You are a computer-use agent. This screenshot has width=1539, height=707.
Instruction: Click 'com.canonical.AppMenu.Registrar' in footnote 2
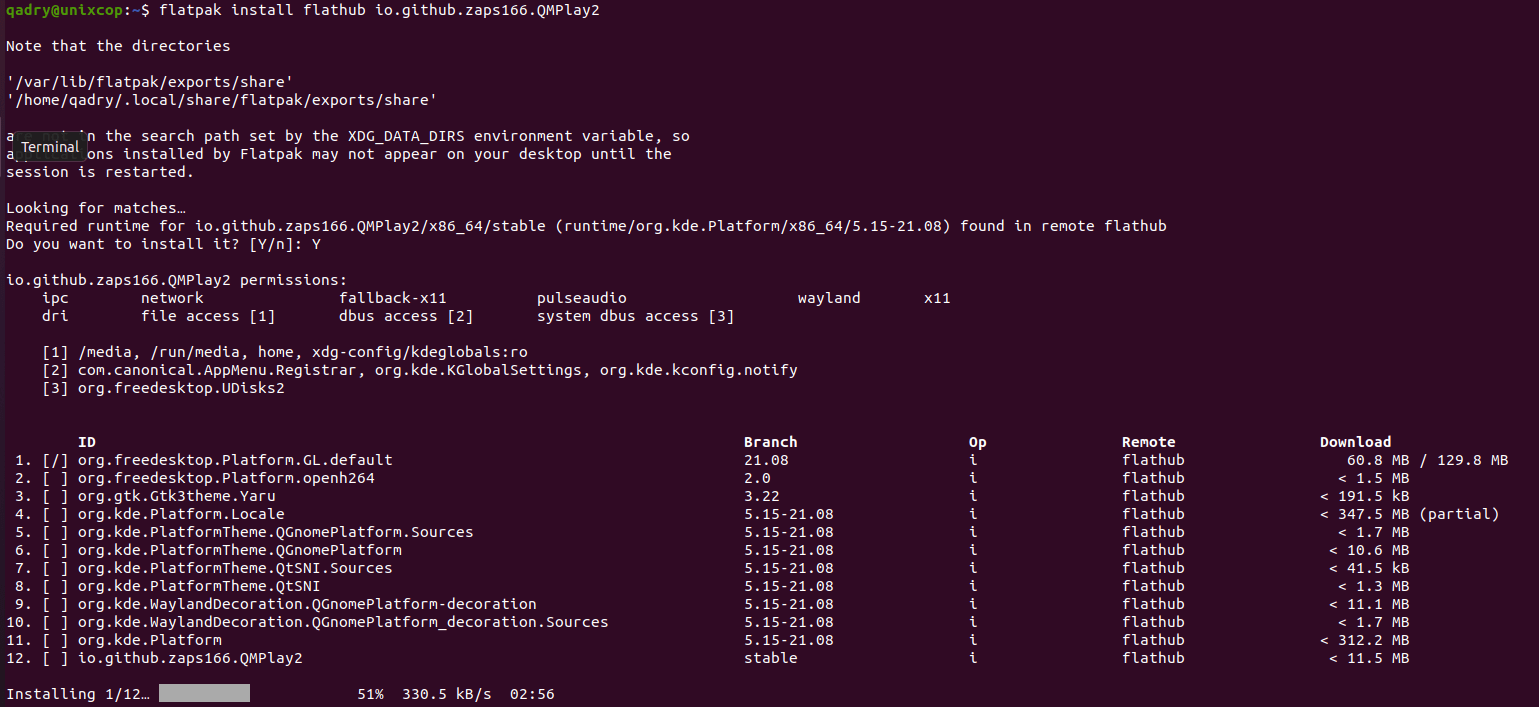(217, 370)
